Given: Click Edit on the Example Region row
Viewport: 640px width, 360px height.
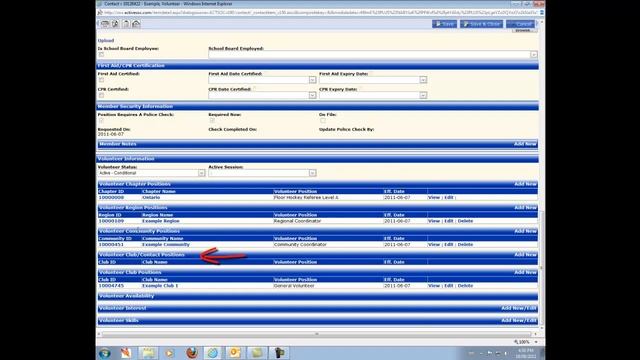Looking at the screenshot, I should (x=449, y=221).
